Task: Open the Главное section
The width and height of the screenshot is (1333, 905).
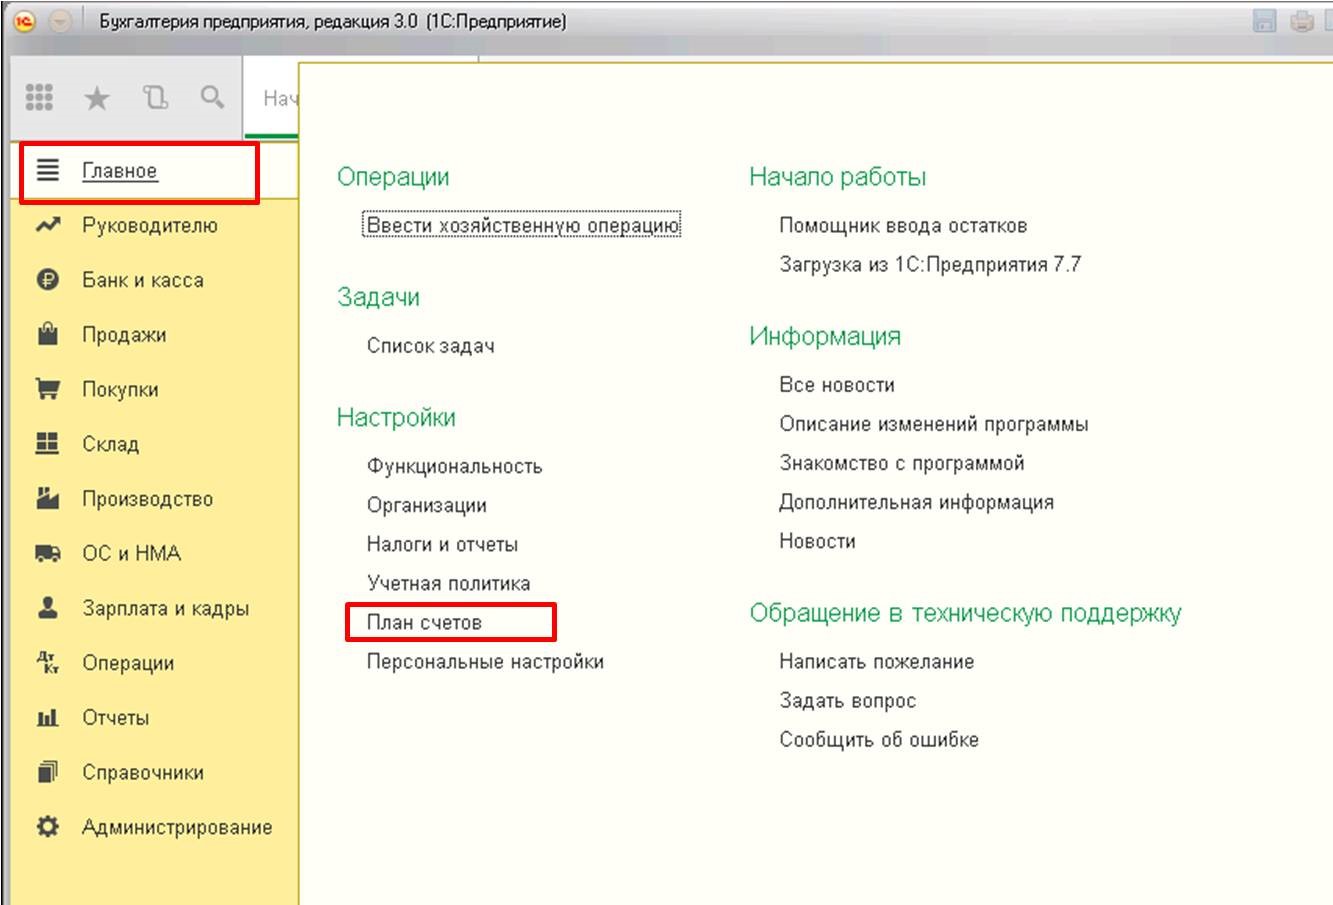Action: [x=120, y=171]
